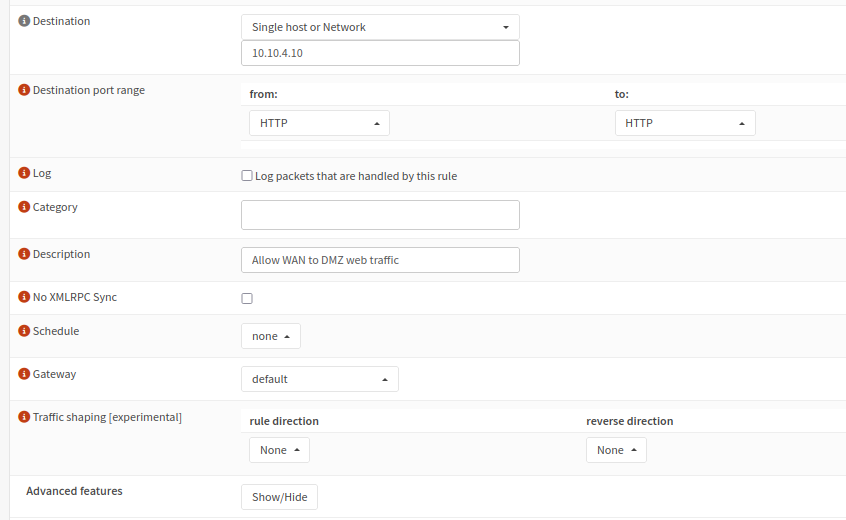This screenshot has height=520, width=846.
Task: Show help for the Log option
Action: [25, 173]
